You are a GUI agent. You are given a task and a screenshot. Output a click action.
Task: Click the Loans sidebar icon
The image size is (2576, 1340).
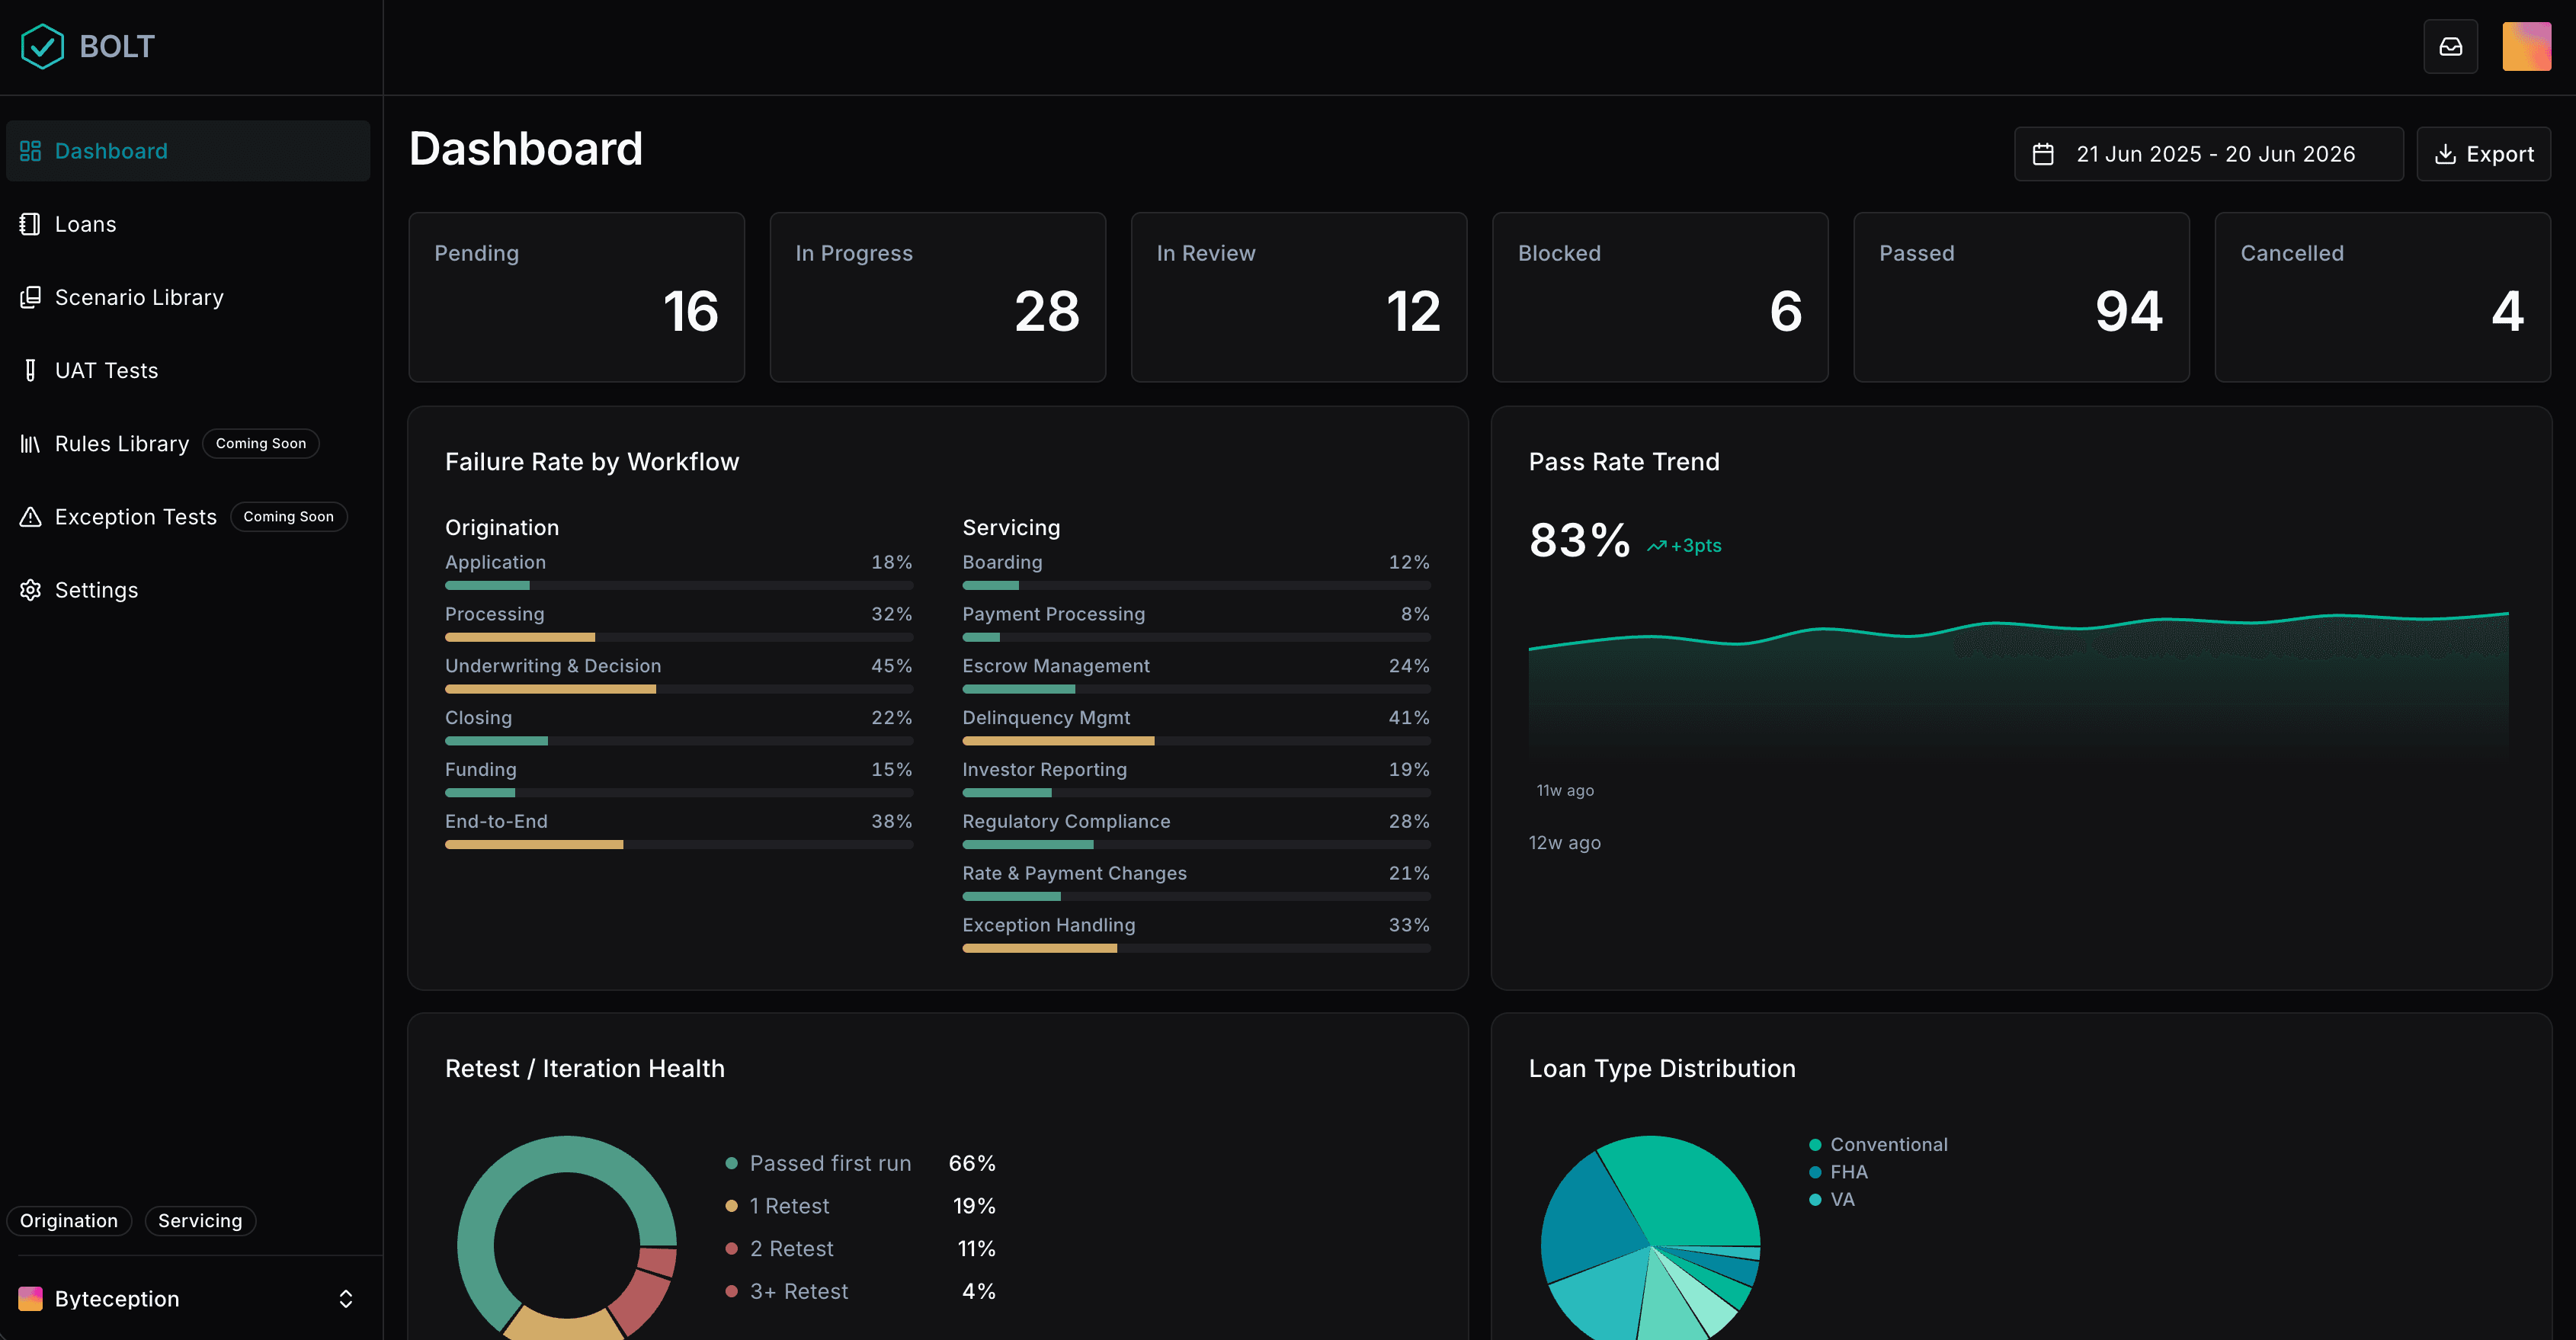[30, 224]
